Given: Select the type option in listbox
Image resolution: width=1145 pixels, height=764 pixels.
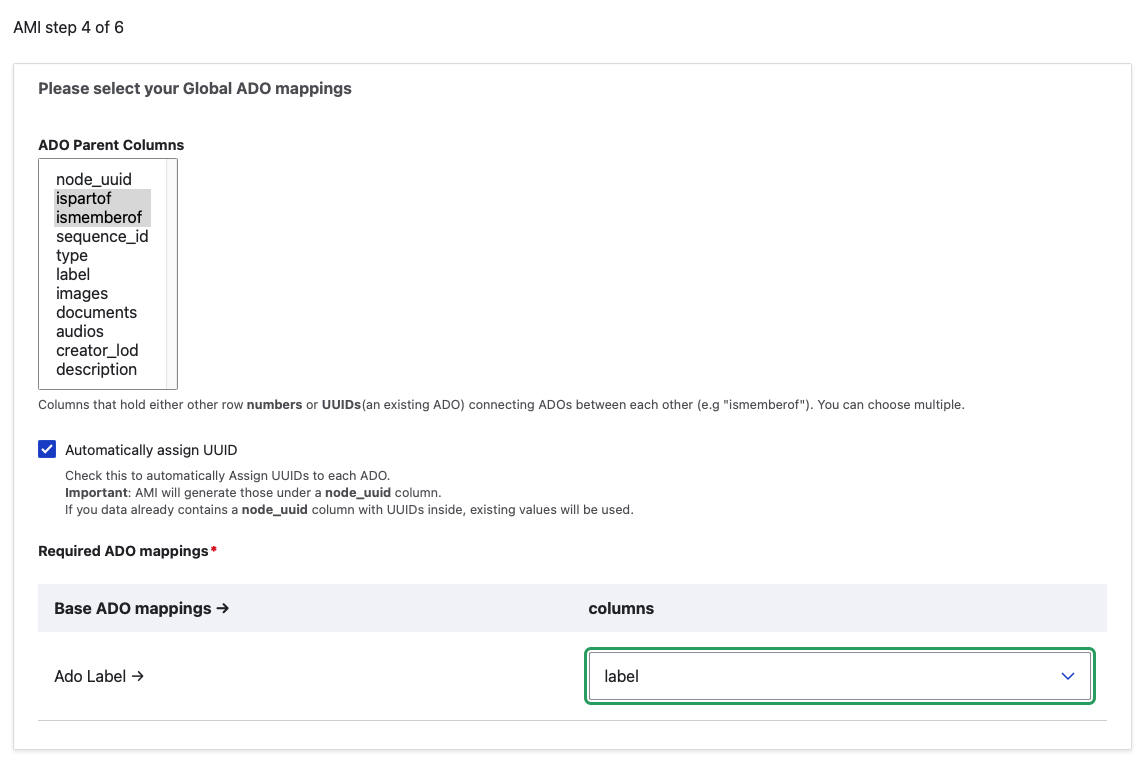Looking at the screenshot, I should pos(72,256).
